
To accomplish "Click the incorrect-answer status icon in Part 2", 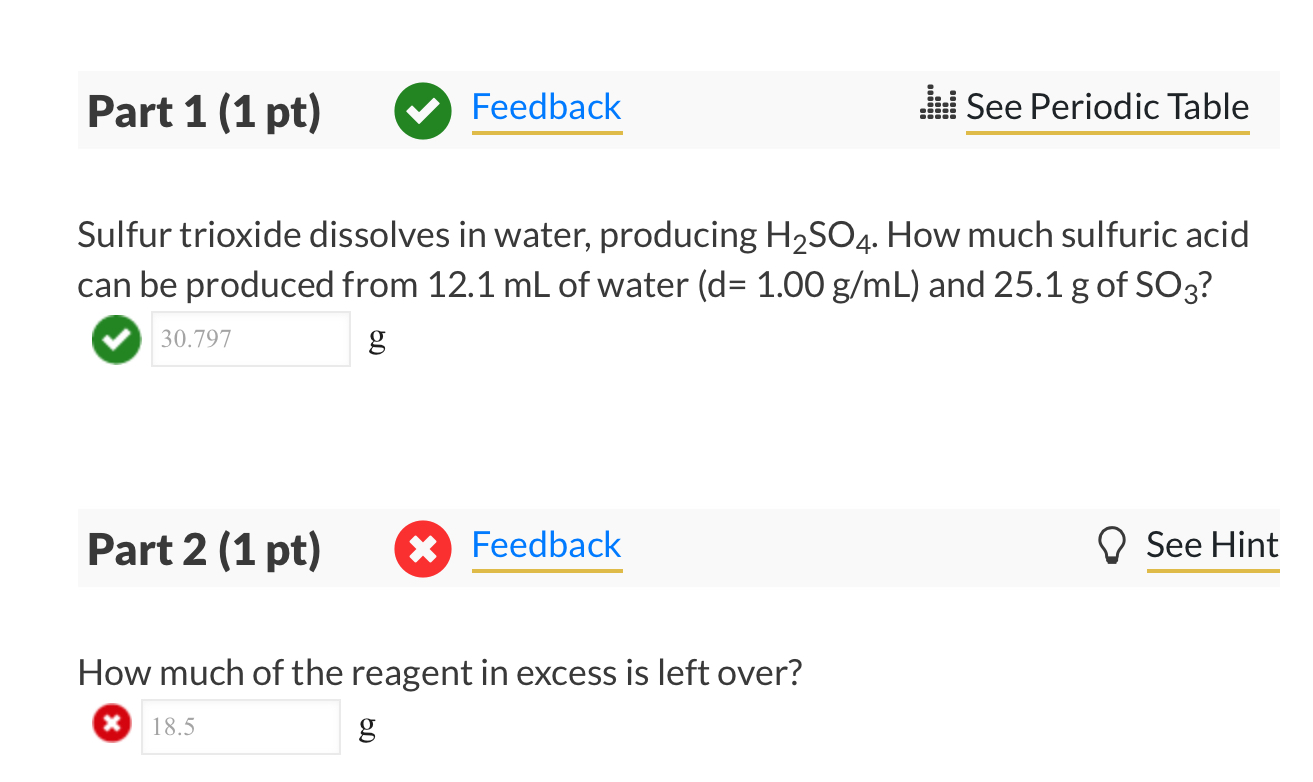I will (111, 723).
